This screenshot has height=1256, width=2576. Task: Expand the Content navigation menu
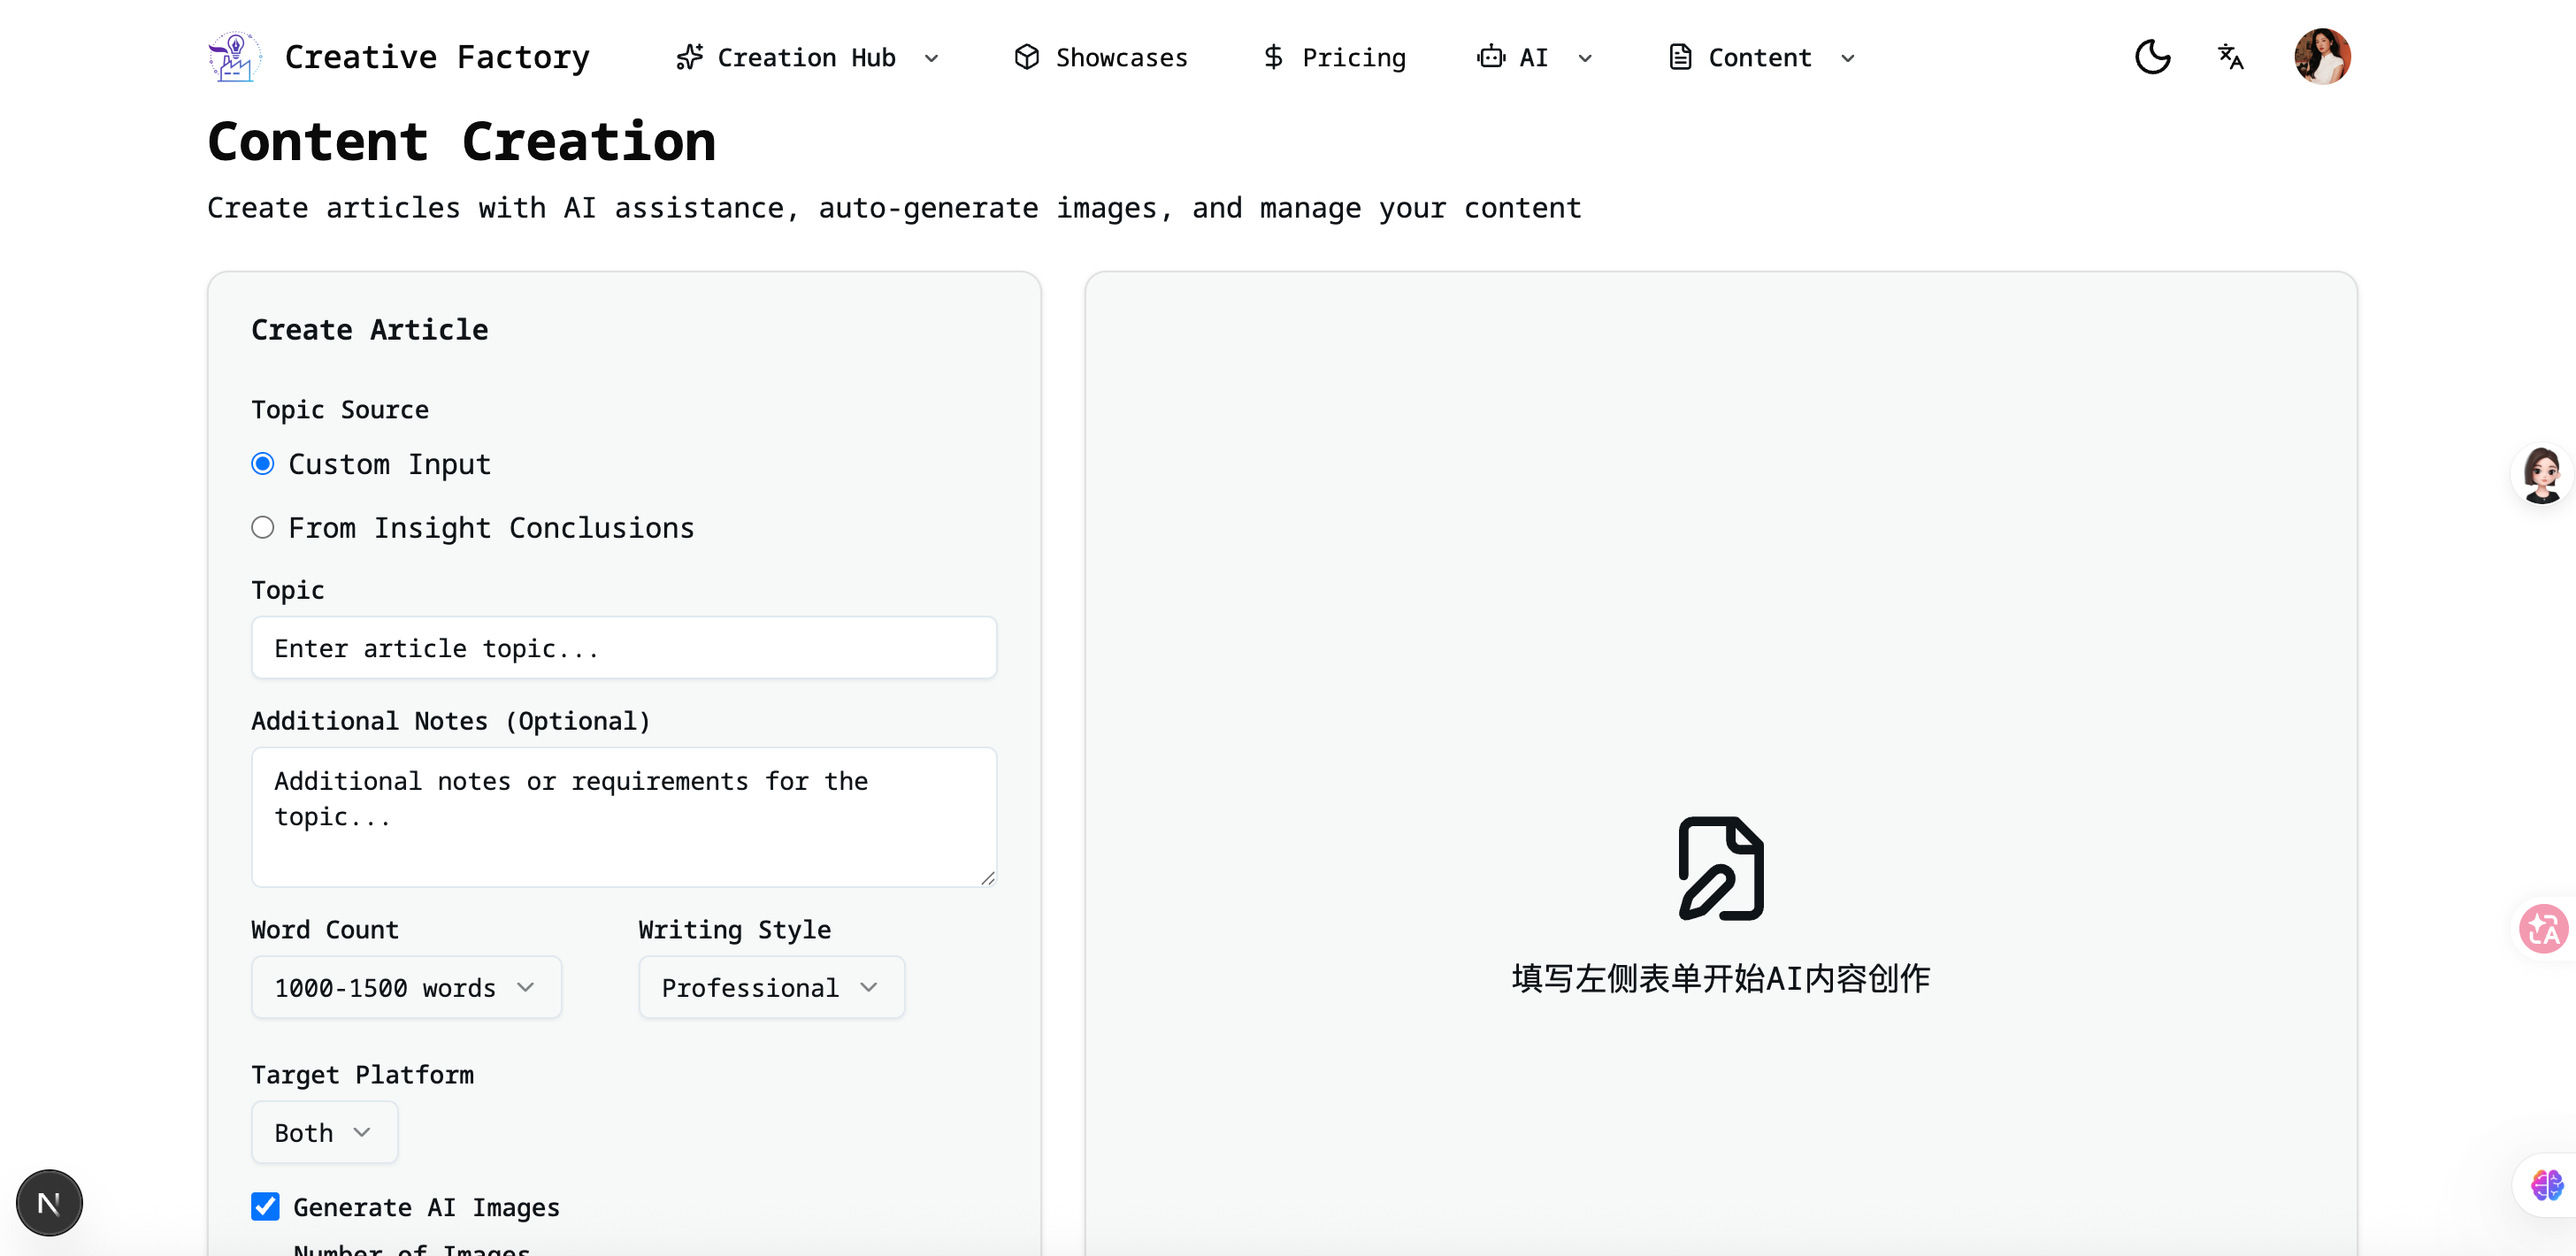(1761, 58)
